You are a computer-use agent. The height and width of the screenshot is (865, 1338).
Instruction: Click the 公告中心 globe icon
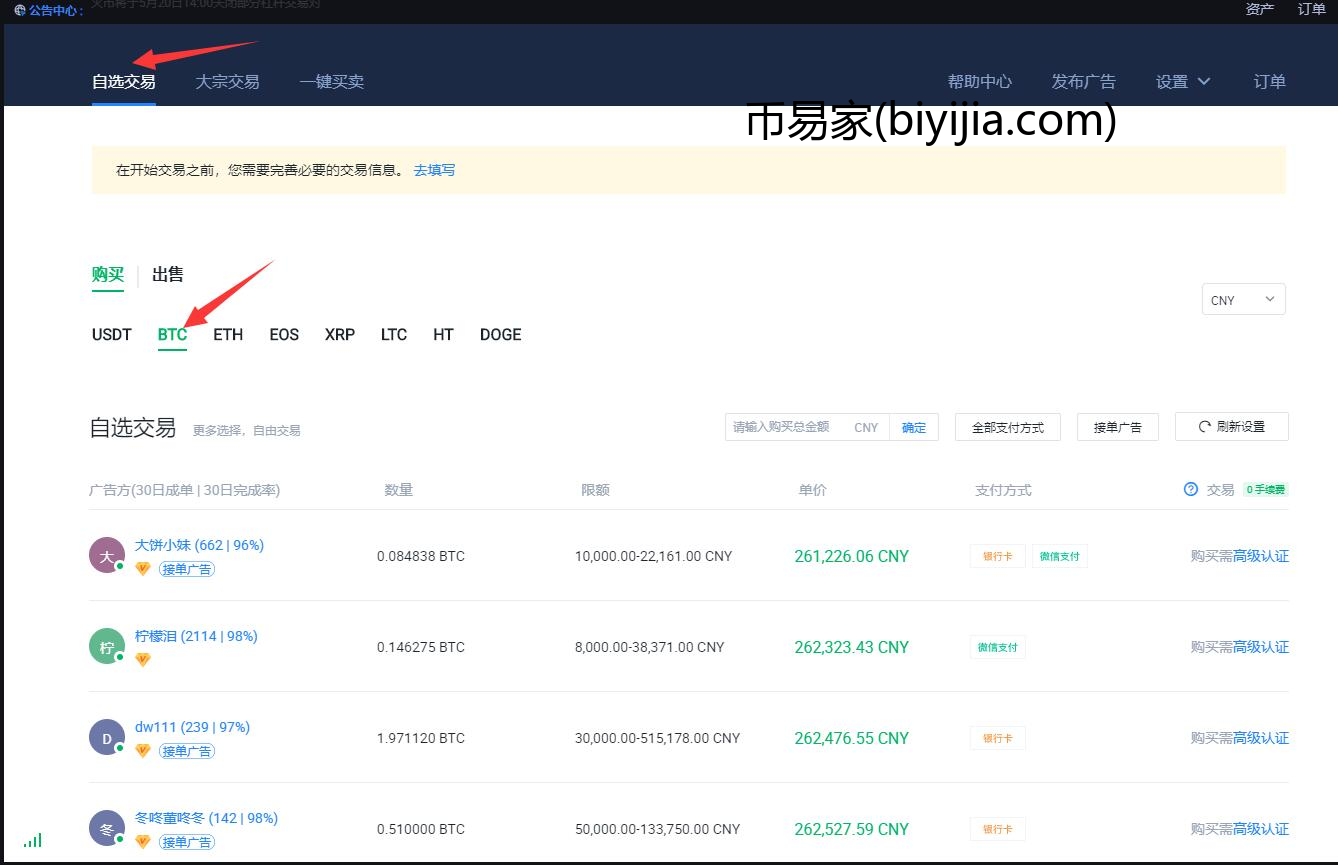20,11
